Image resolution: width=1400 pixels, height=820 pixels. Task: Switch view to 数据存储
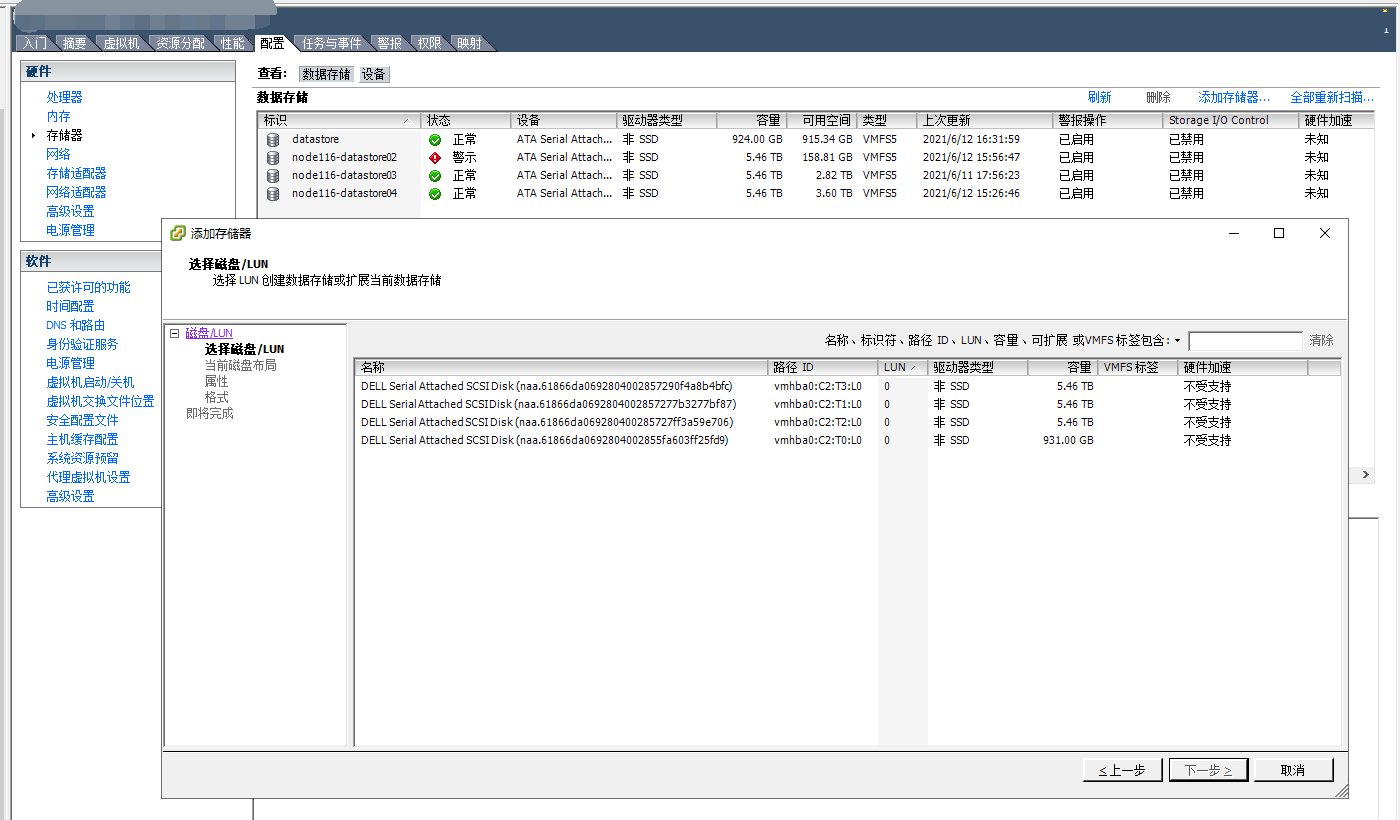pos(327,75)
